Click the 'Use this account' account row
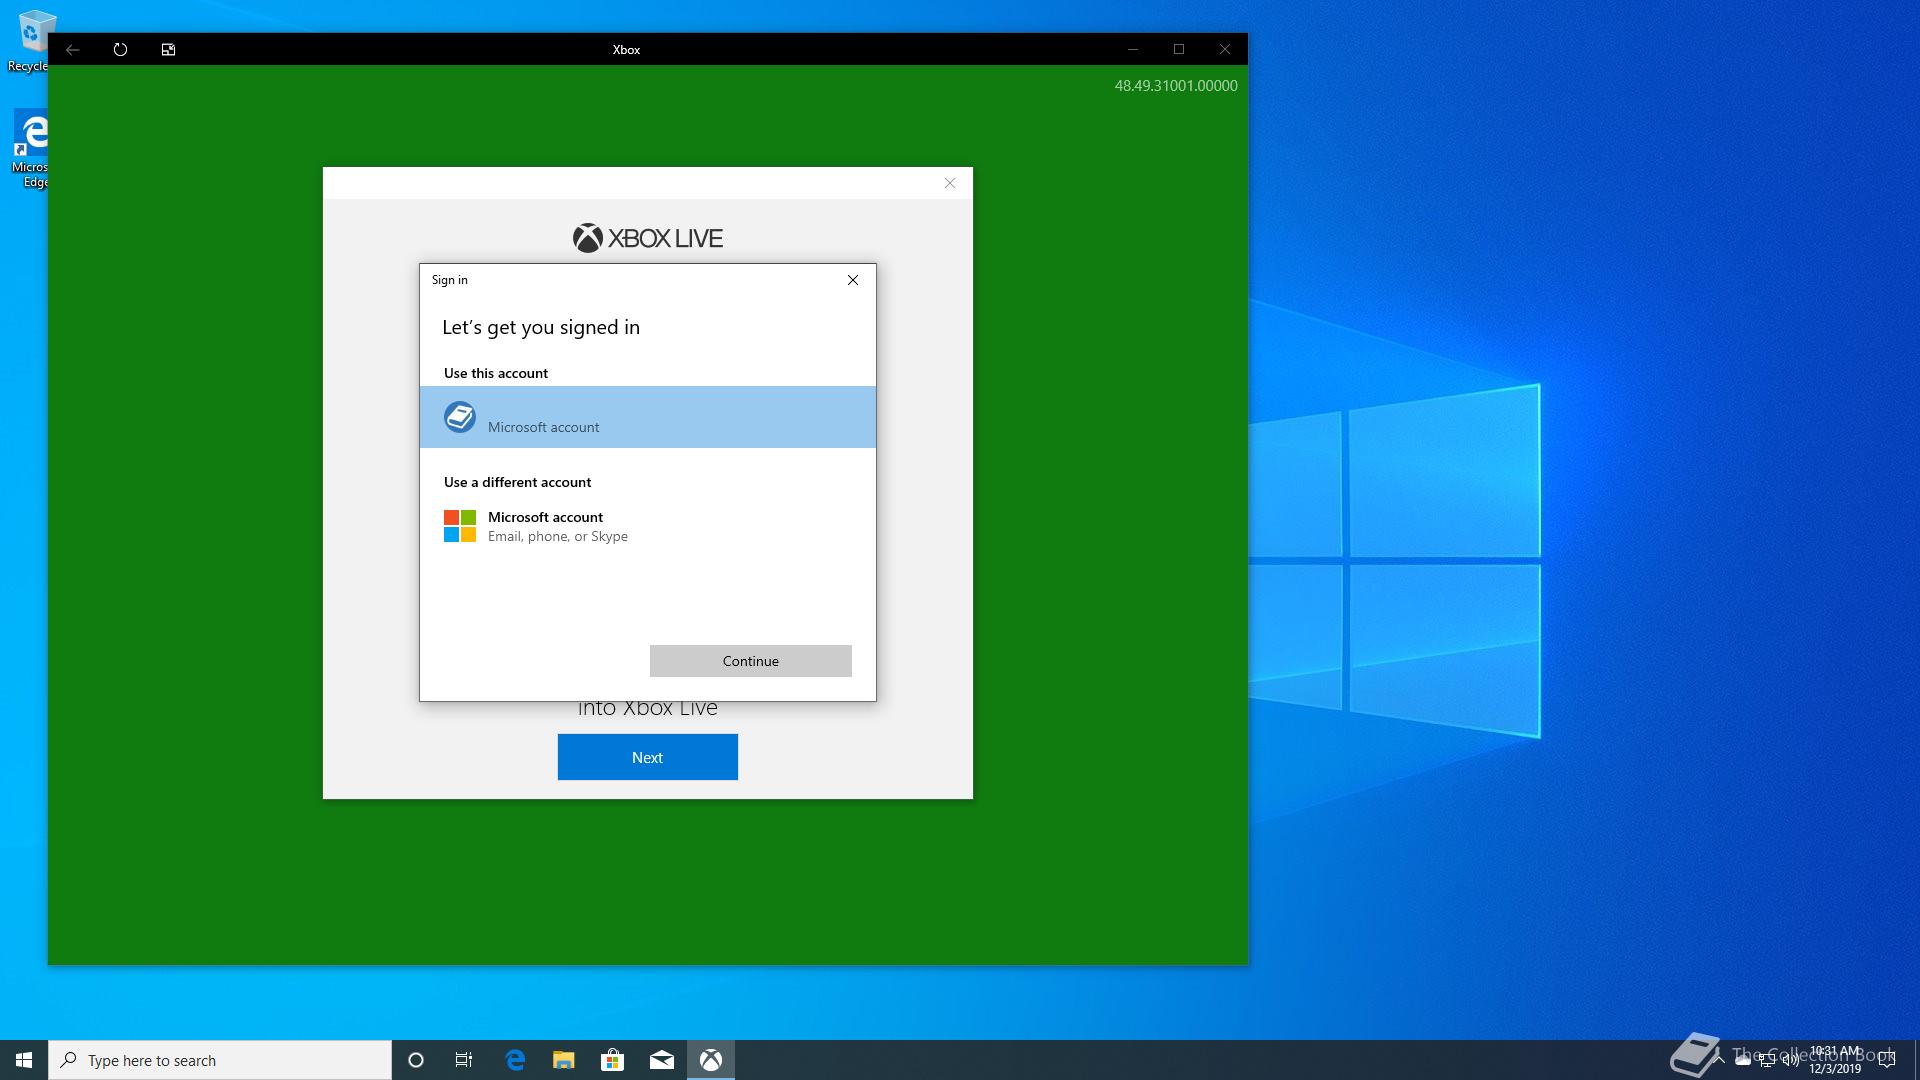1920x1080 pixels. click(648, 417)
